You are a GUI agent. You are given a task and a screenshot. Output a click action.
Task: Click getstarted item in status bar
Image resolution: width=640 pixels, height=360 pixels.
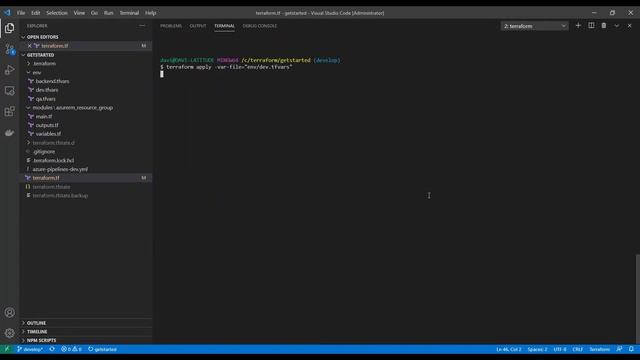(x=102, y=349)
